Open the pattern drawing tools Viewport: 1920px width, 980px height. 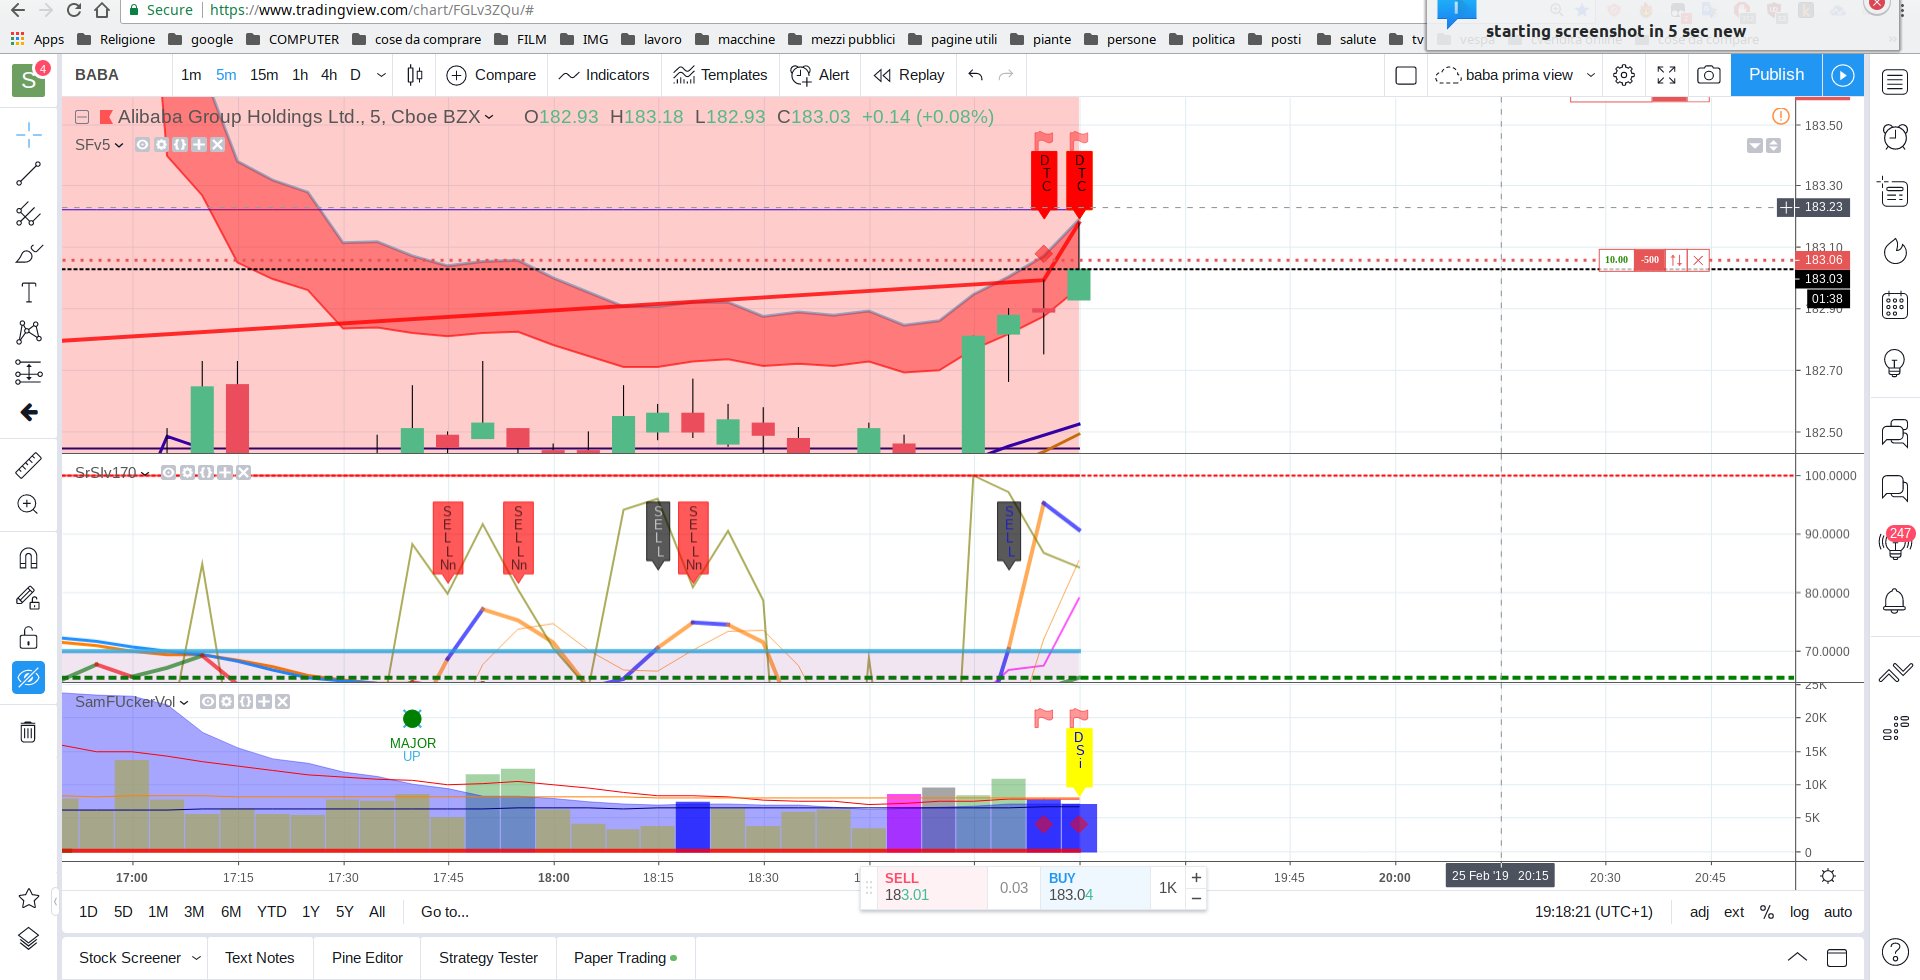coord(29,332)
